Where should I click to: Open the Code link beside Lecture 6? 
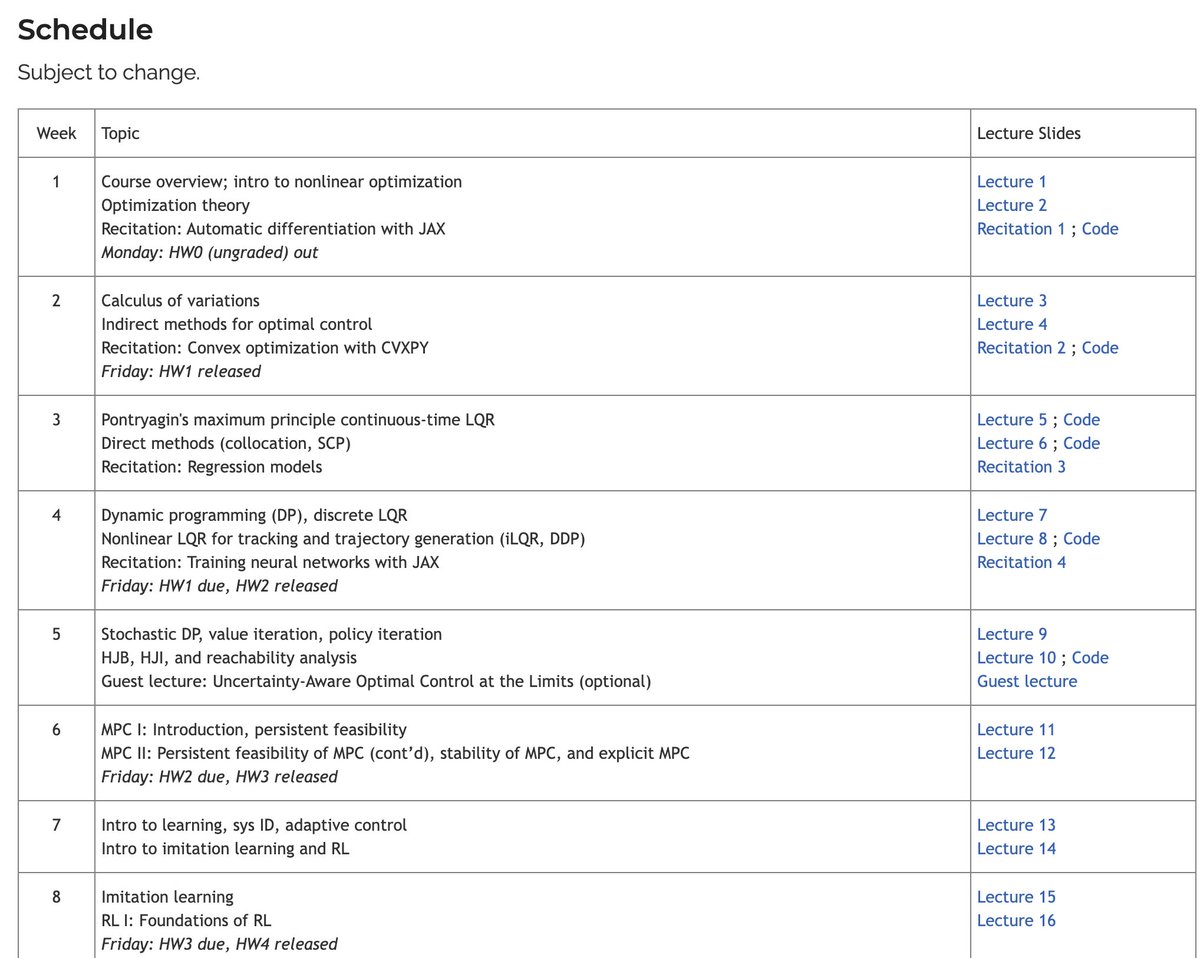point(1081,443)
